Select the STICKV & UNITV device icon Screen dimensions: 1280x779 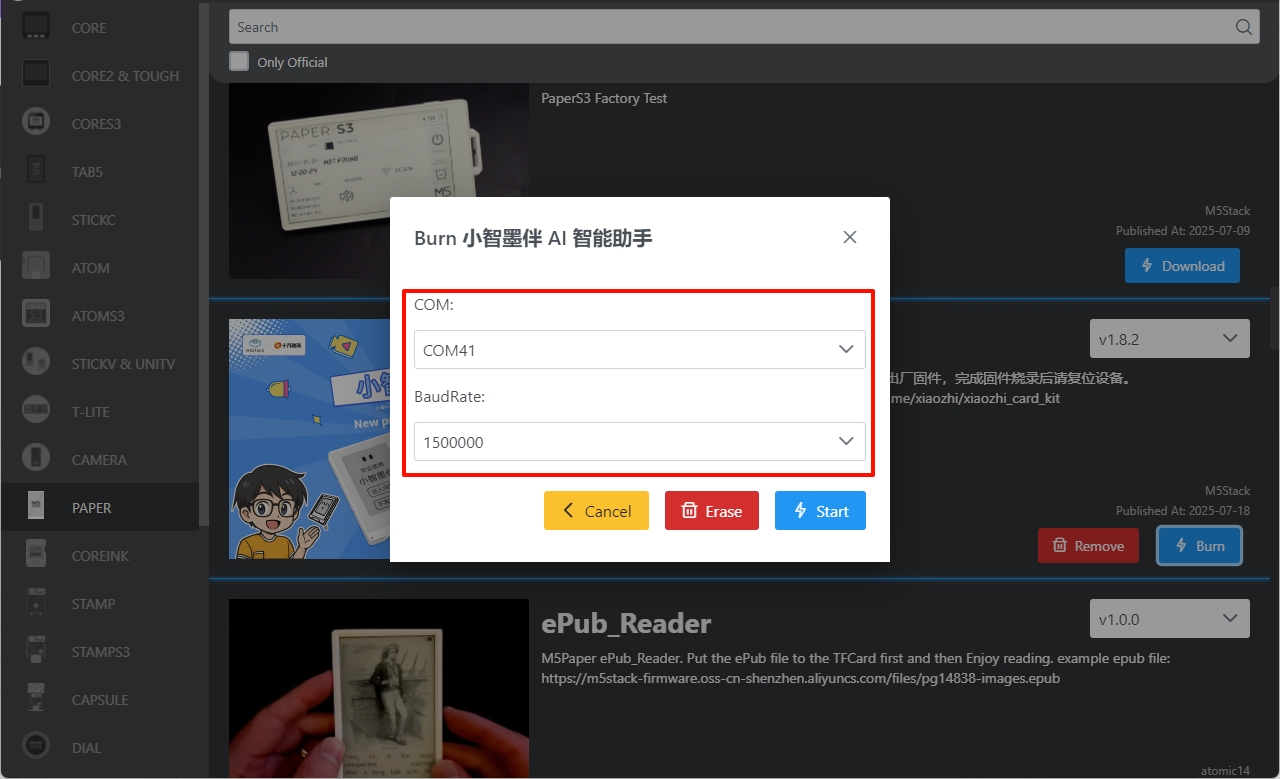click(x=36, y=363)
